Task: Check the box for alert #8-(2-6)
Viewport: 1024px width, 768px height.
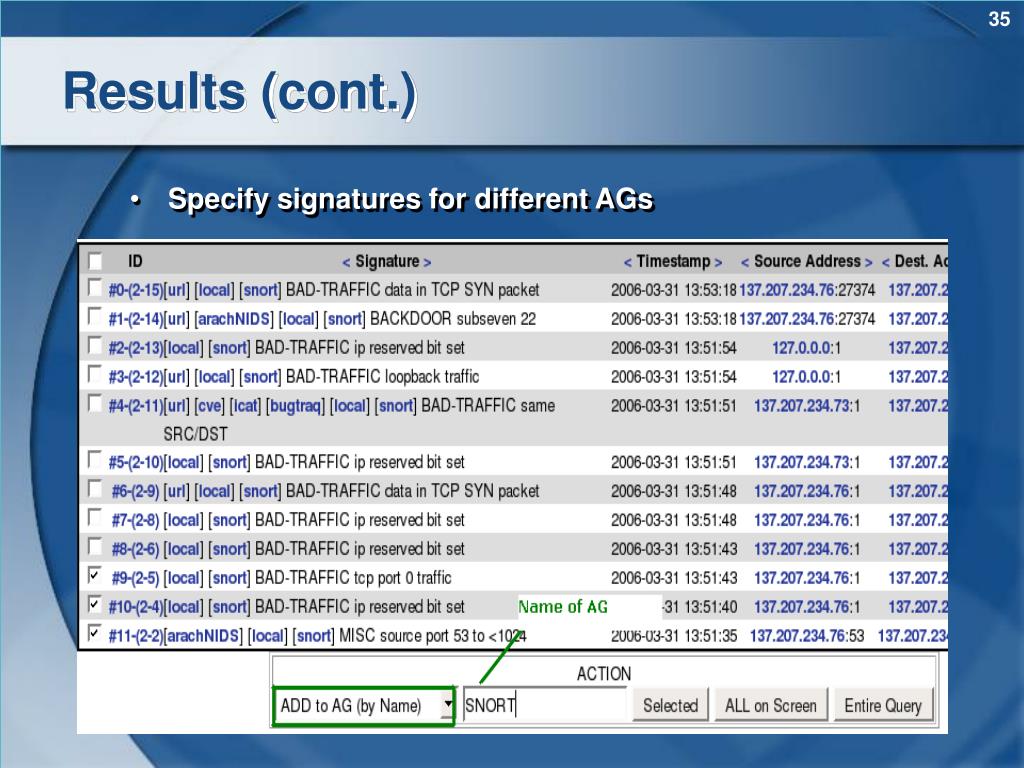Action: (95, 546)
